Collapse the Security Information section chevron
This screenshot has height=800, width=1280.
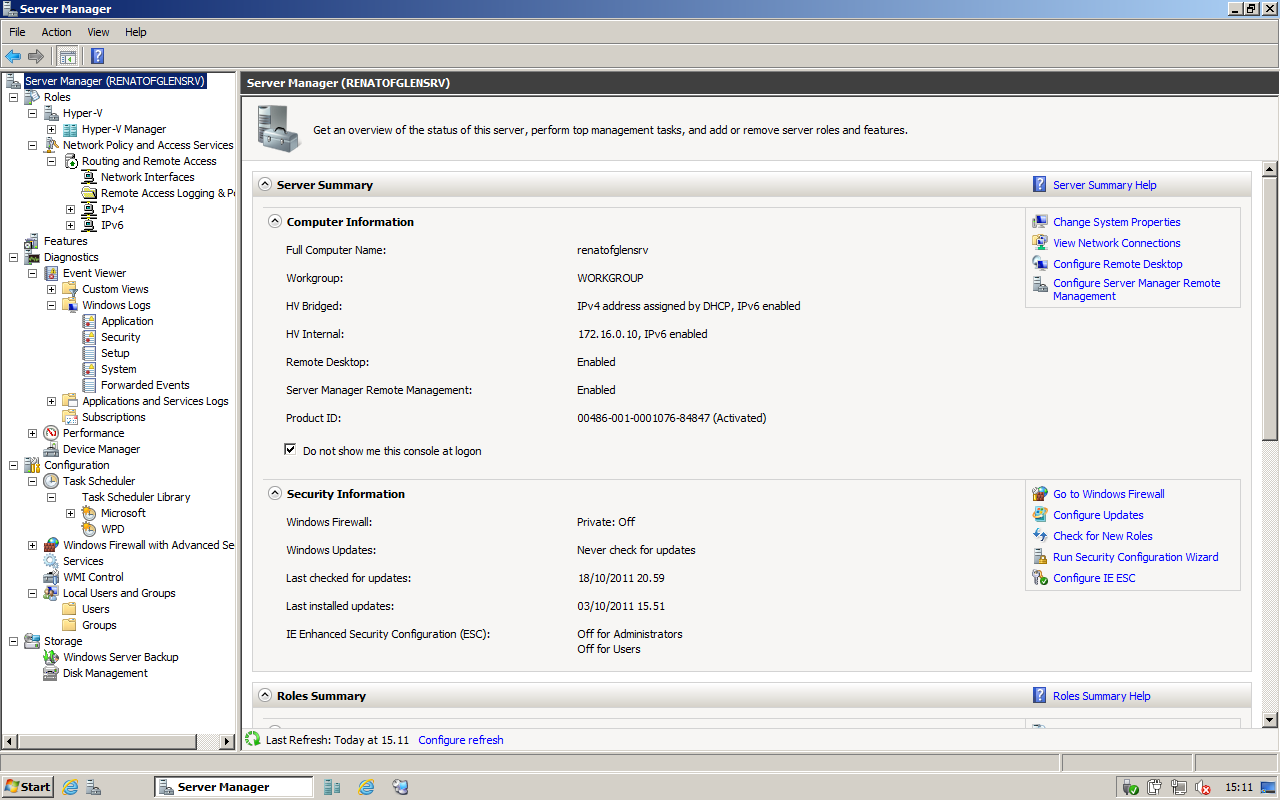click(275, 493)
